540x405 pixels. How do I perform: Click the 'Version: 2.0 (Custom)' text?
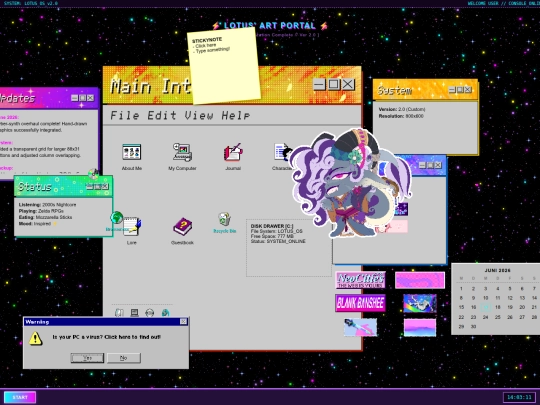click(x=402, y=109)
